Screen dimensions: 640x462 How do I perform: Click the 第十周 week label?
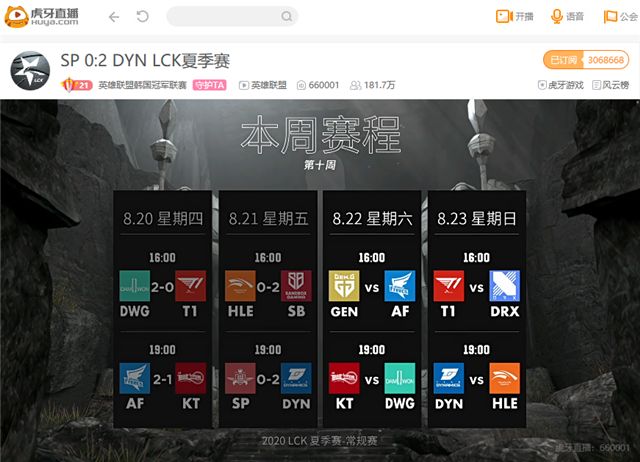pyautogui.click(x=320, y=165)
